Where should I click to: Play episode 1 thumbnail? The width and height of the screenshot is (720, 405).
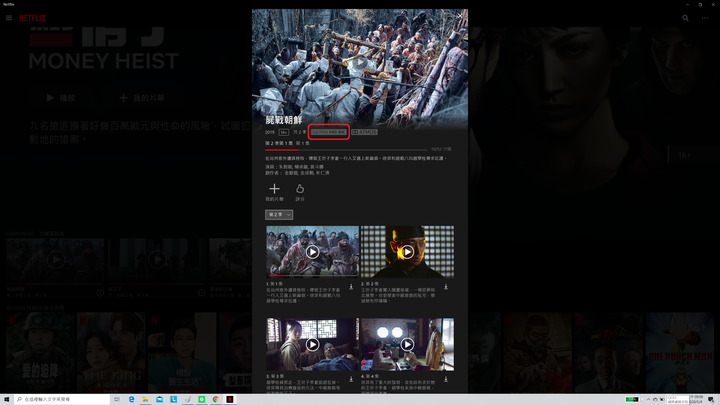point(312,252)
